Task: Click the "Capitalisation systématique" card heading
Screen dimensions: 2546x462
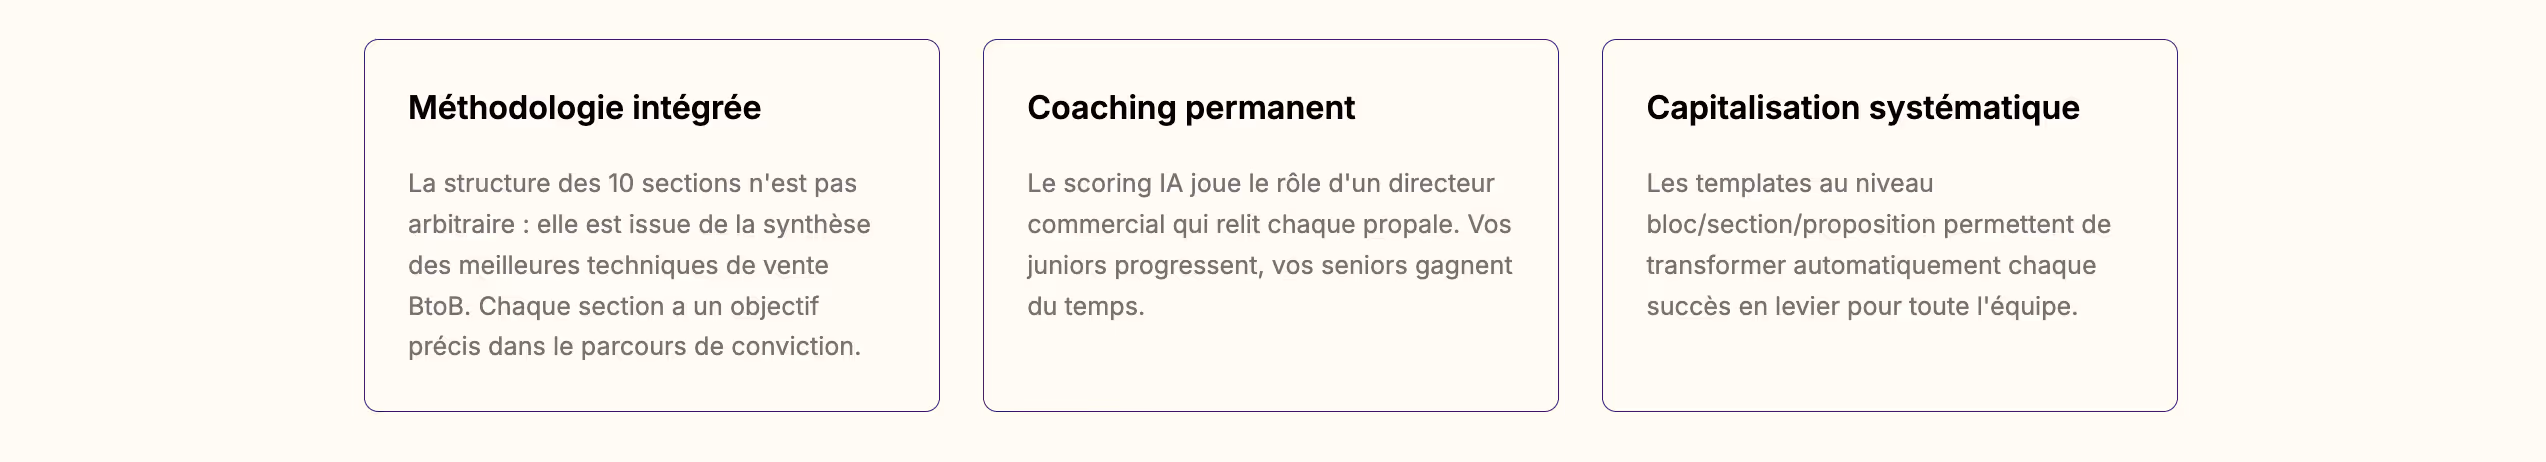Action: (x=1862, y=108)
